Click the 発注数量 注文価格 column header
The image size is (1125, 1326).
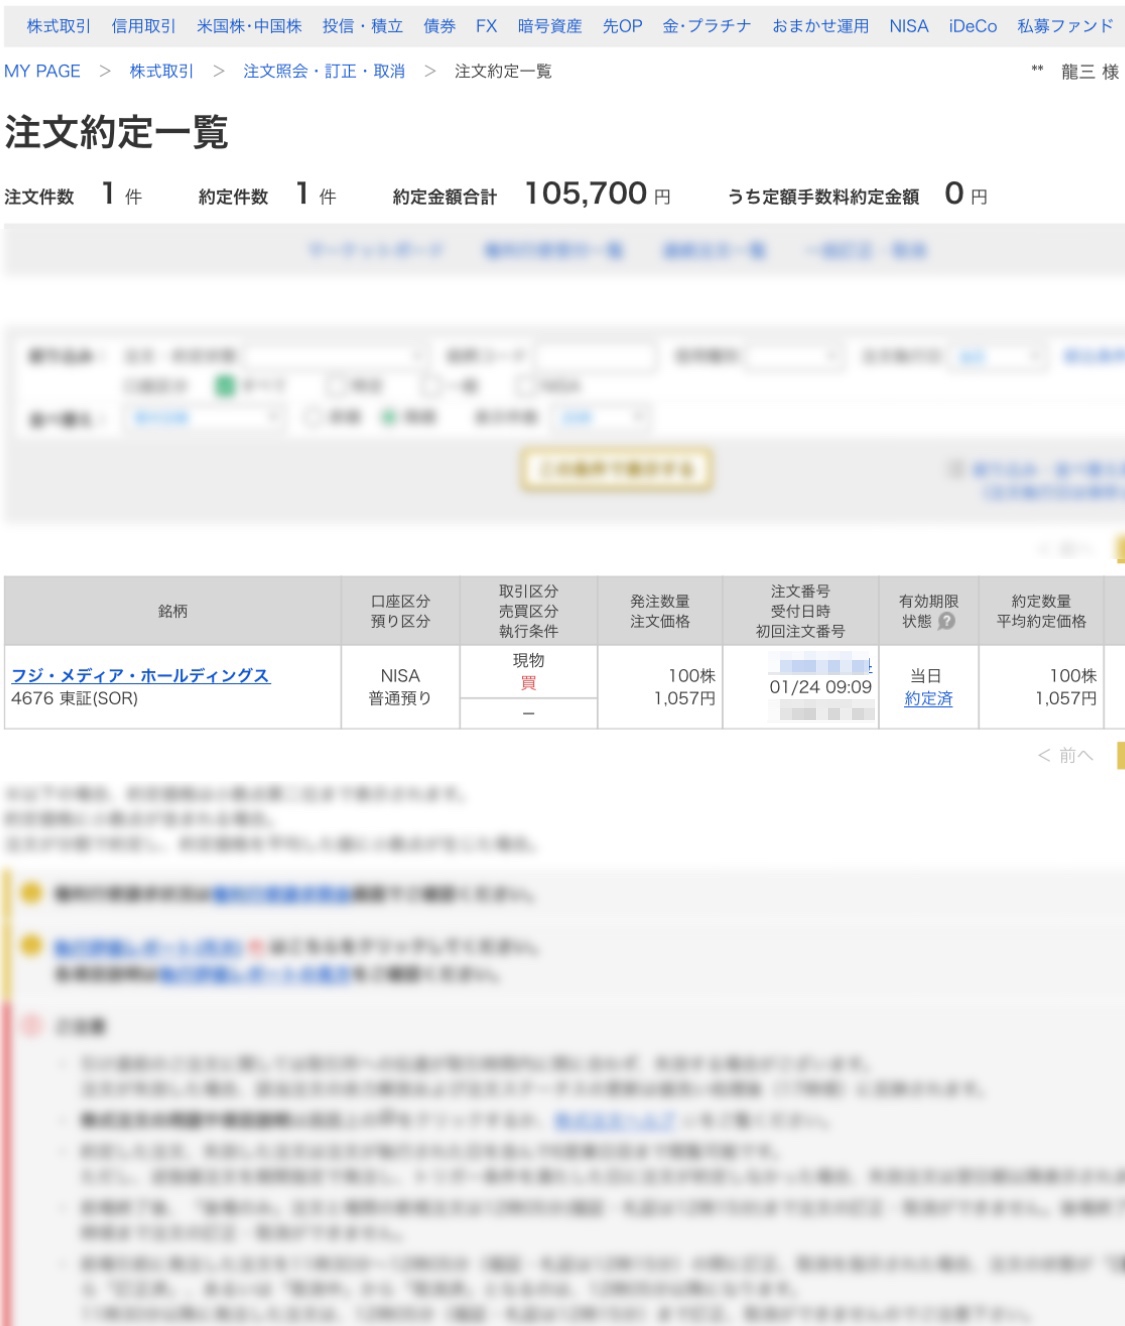[x=660, y=611]
